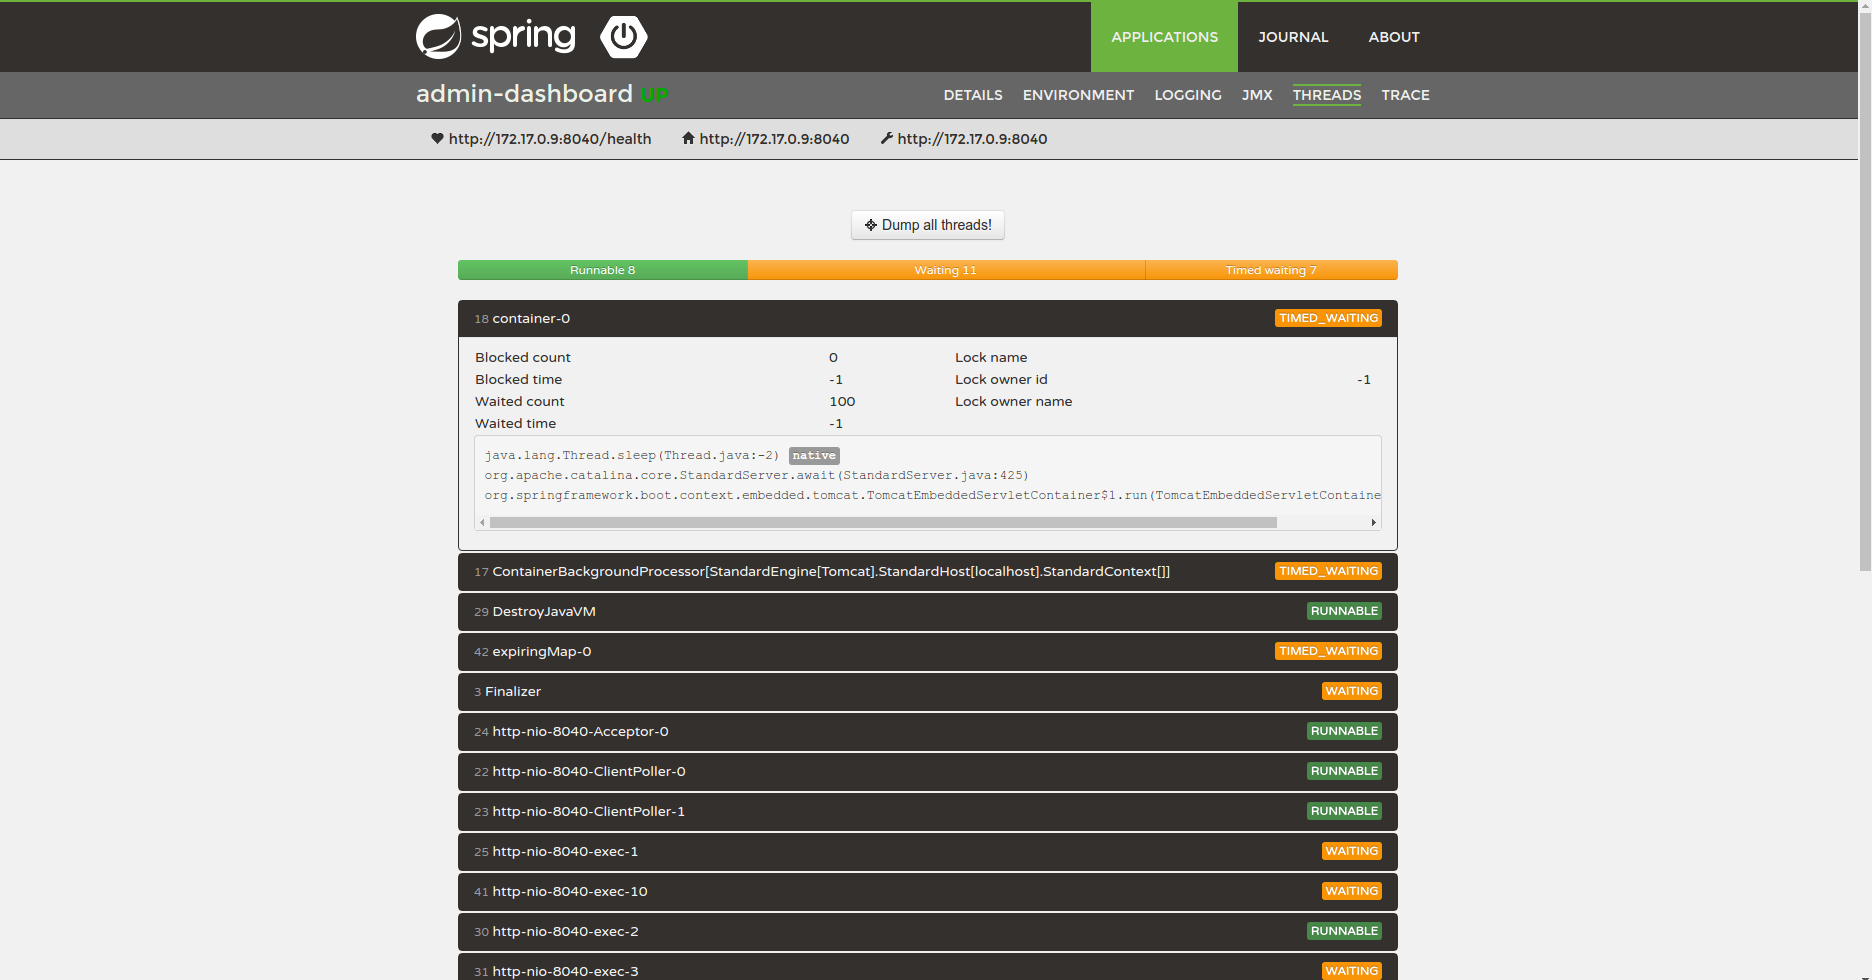
Task: Click the home service URL icon
Action: tap(688, 139)
